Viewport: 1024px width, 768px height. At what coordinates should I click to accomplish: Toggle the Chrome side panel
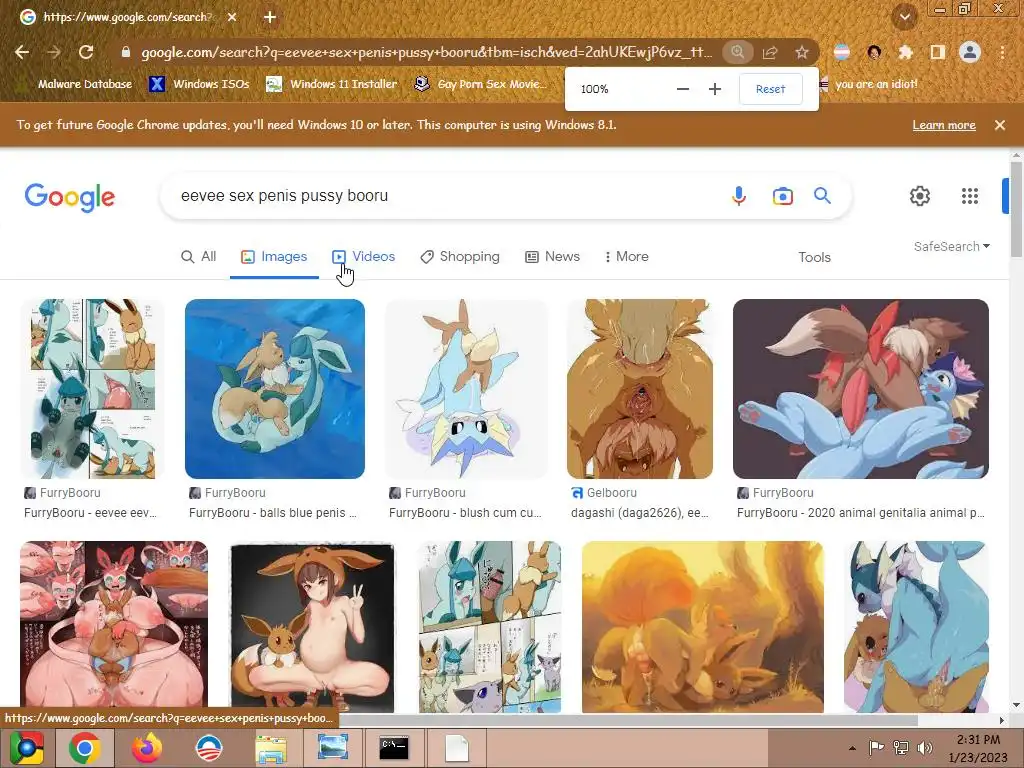click(938, 52)
